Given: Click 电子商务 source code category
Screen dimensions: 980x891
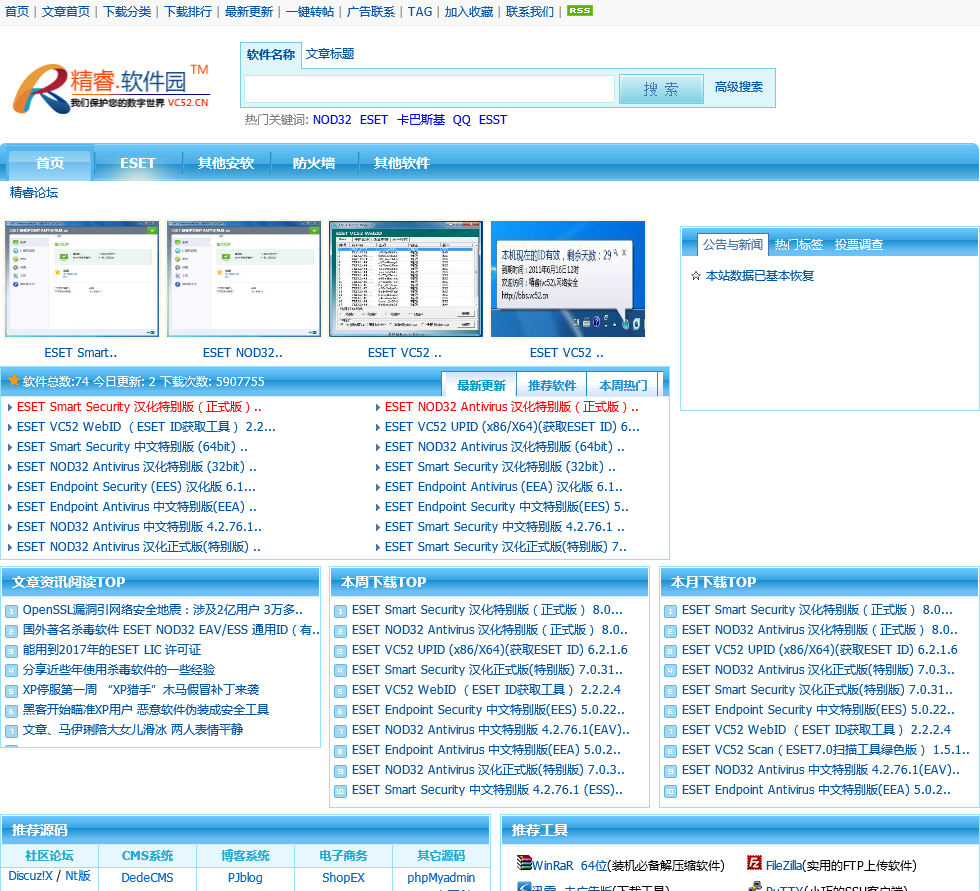Looking at the screenshot, I should (x=343, y=855).
